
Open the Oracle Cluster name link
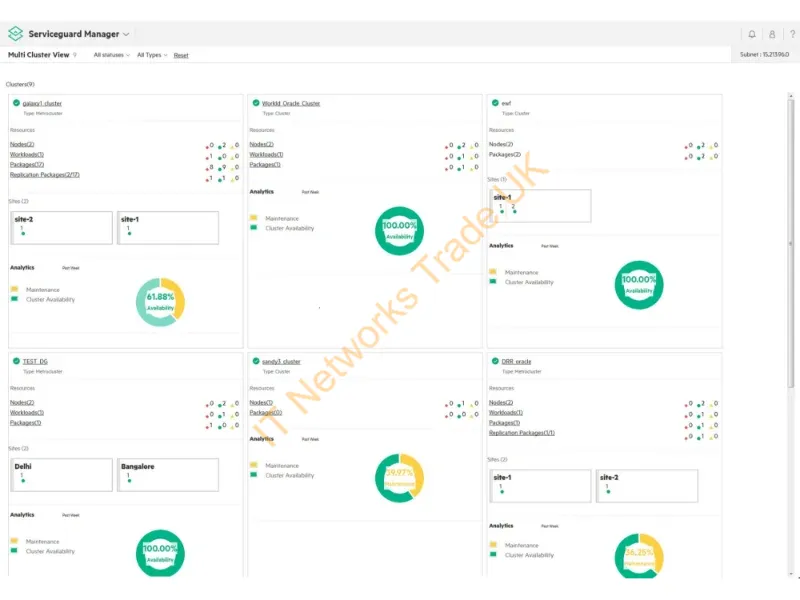pos(291,103)
